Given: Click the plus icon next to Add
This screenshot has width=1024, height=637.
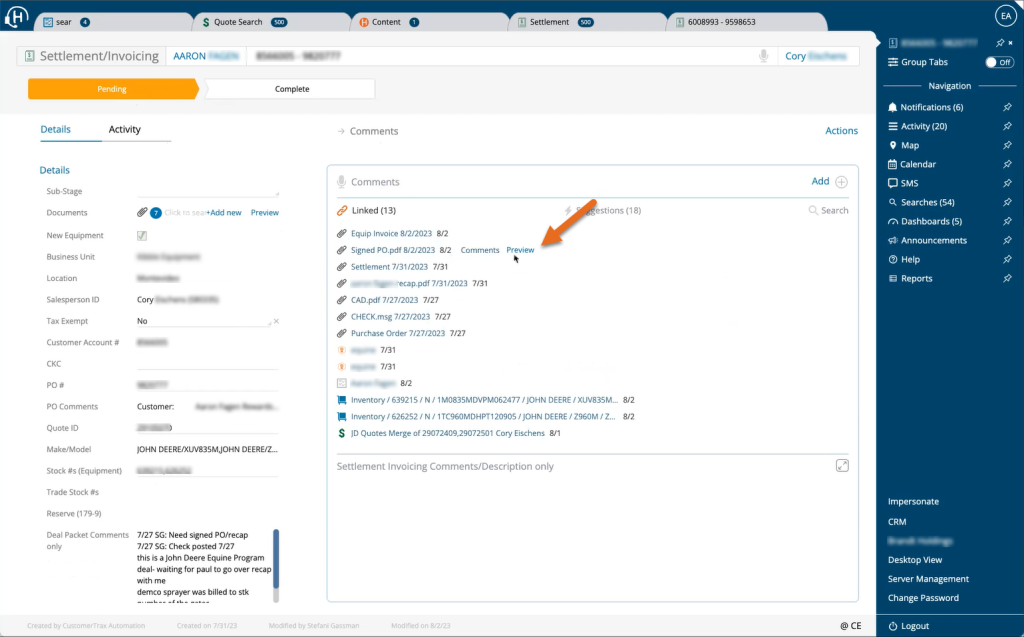Looking at the screenshot, I should pyautogui.click(x=841, y=182).
